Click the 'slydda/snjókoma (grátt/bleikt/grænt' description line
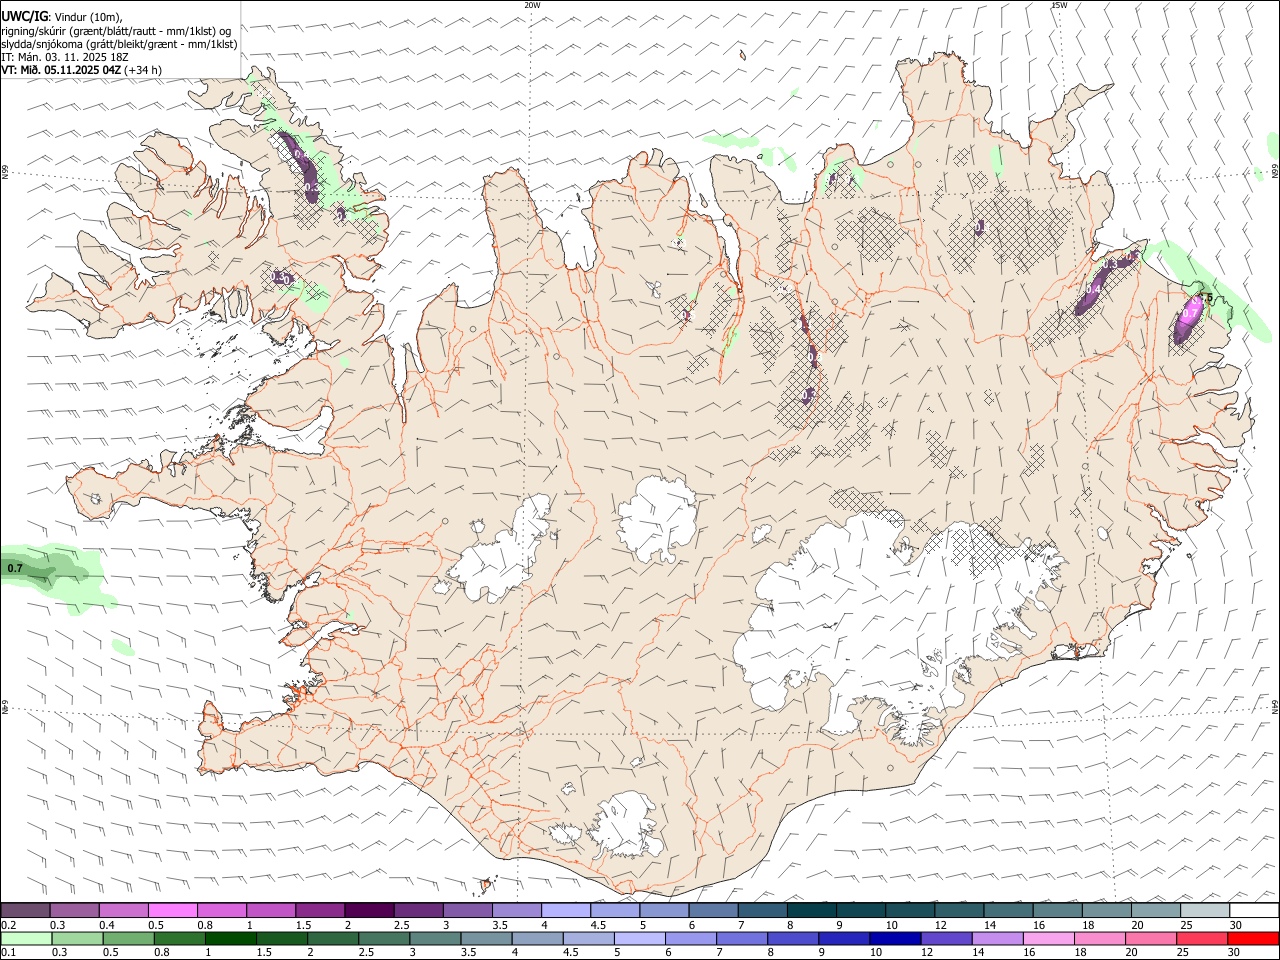This screenshot has width=1280, height=960. pyautogui.click(x=119, y=44)
